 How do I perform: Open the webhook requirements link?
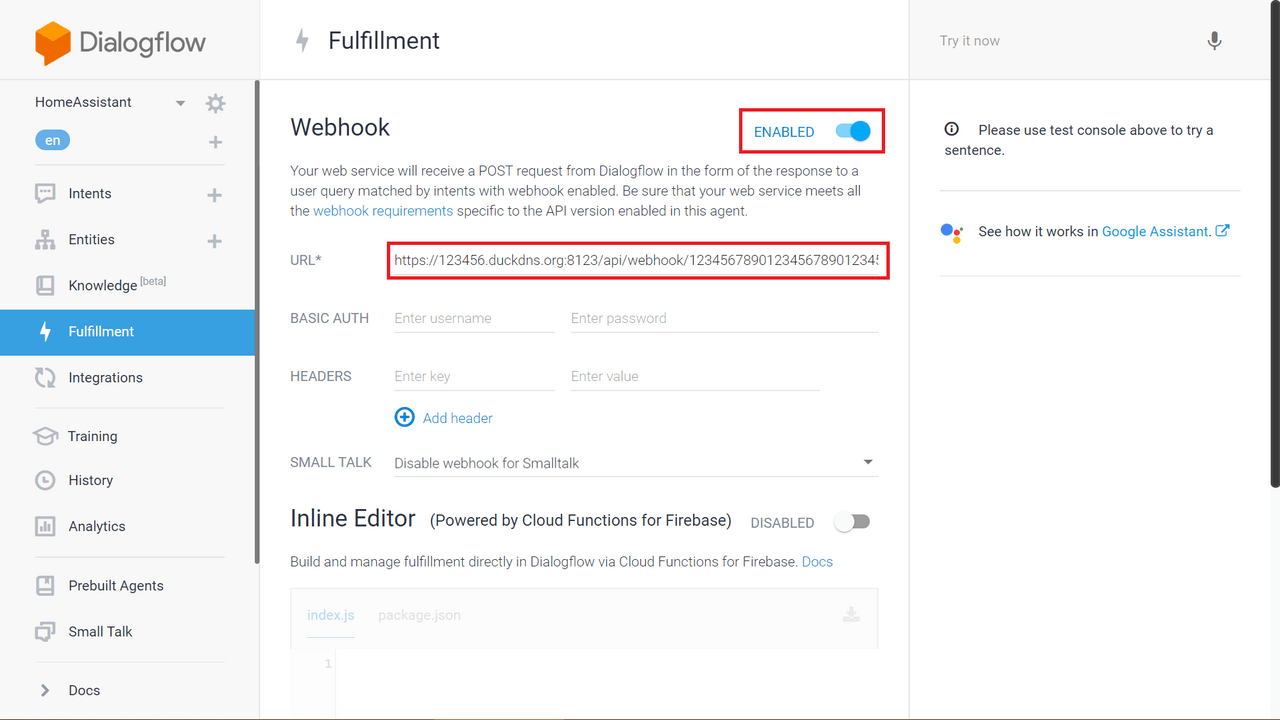click(x=383, y=211)
